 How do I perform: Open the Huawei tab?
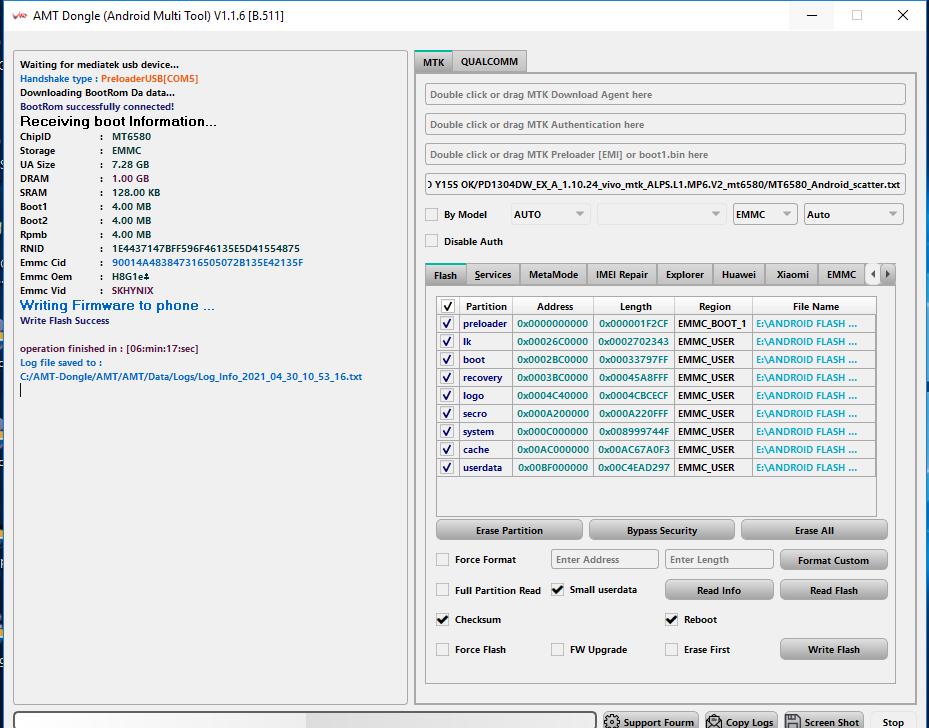point(739,275)
